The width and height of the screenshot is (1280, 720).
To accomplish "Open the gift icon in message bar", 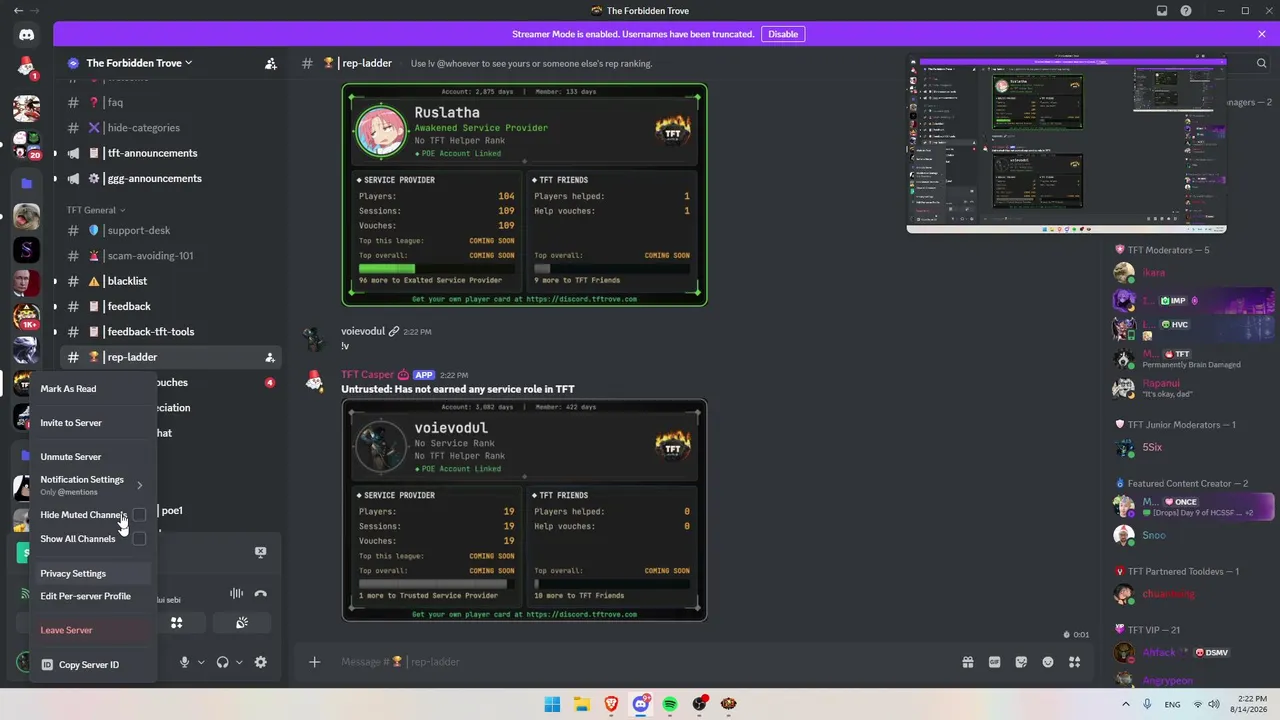I will [968, 662].
